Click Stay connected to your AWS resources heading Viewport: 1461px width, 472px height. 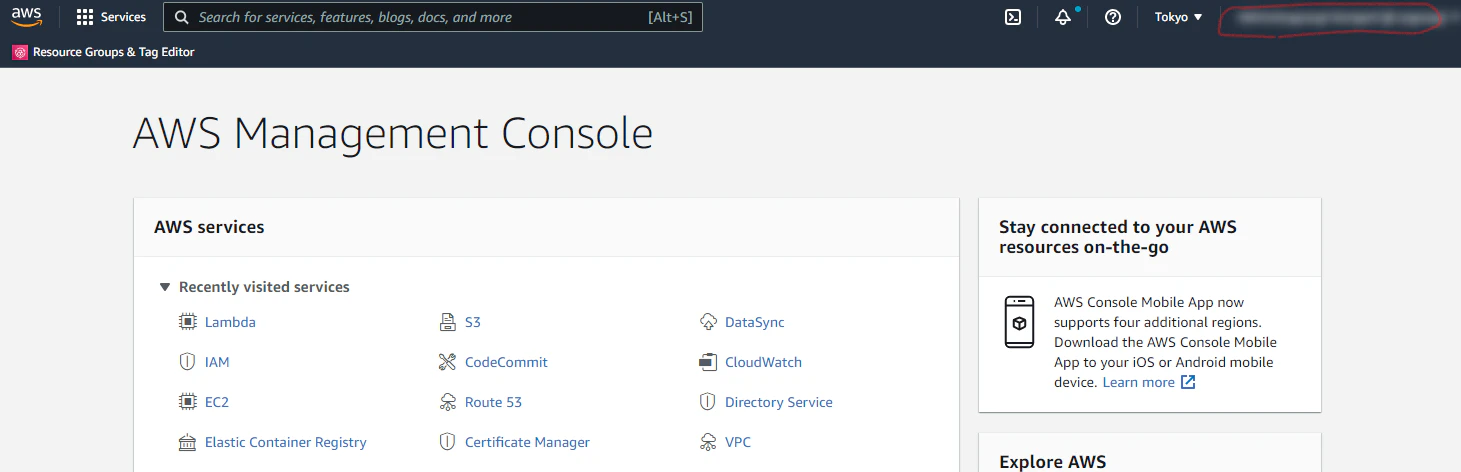point(1118,237)
